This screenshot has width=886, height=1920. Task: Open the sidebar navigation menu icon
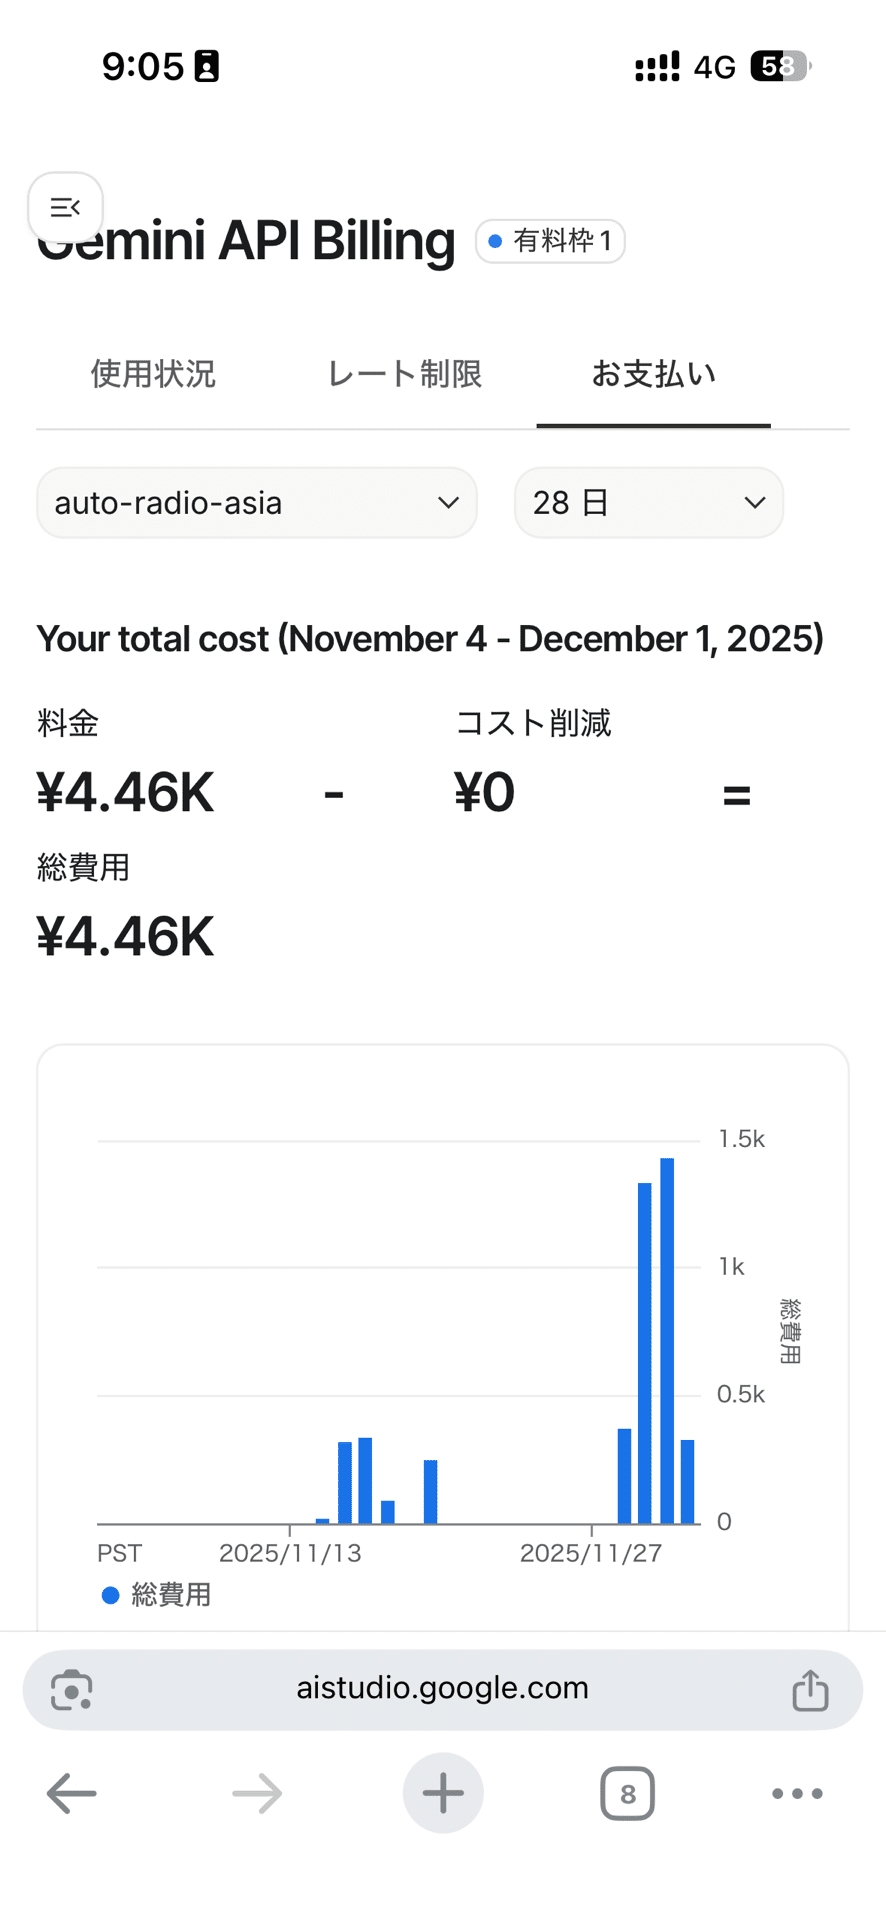(65, 208)
